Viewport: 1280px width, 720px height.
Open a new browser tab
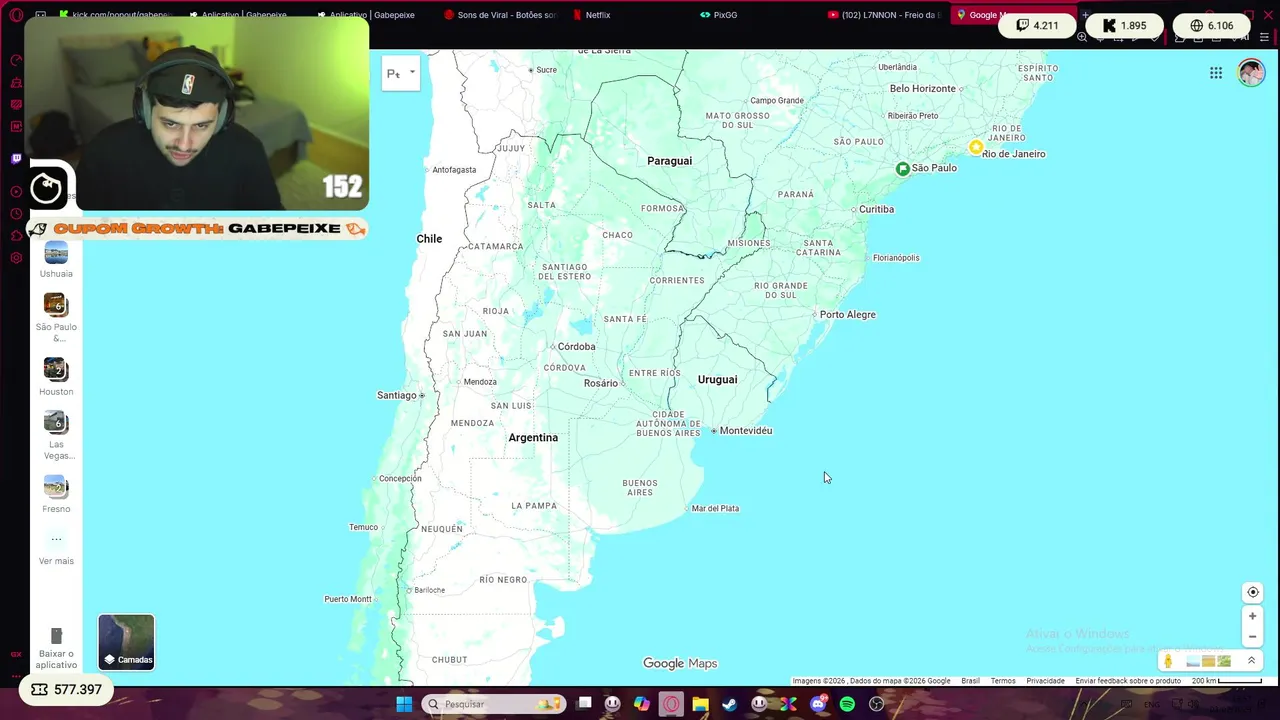[x=1085, y=15]
